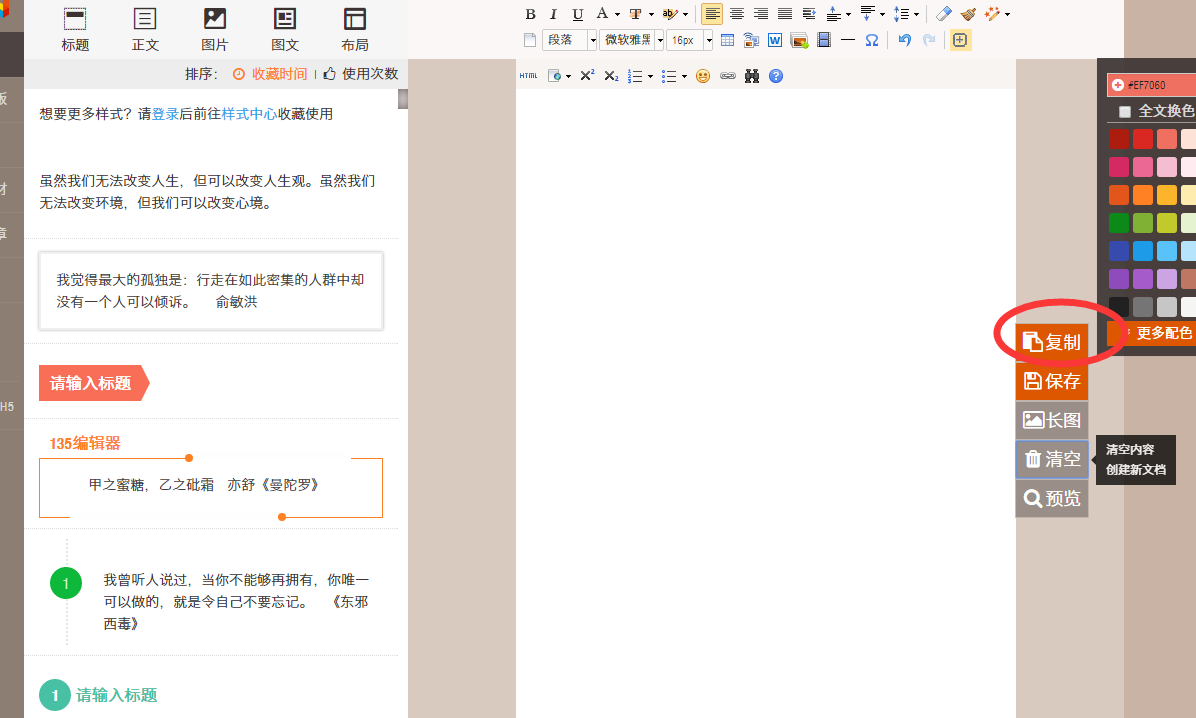Image resolution: width=1196 pixels, height=718 pixels.
Task: Select the eraser clear-format icon
Action: point(944,14)
